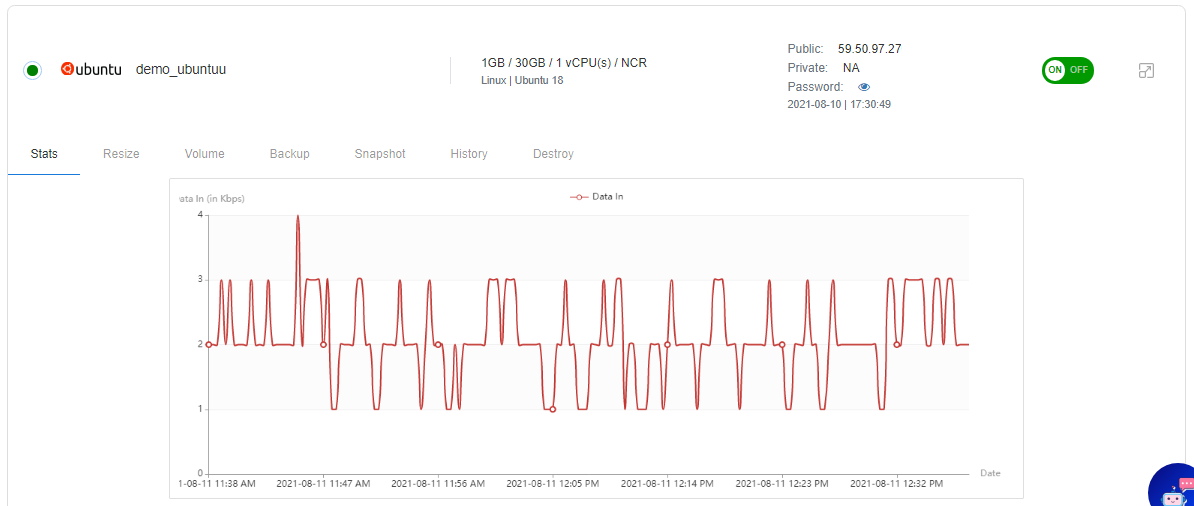Reveal password with the eye icon

point(864,87)
